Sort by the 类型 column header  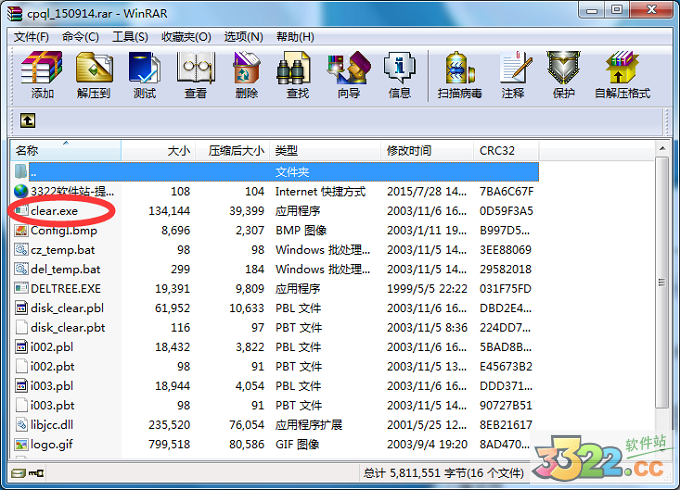point(325,150)
